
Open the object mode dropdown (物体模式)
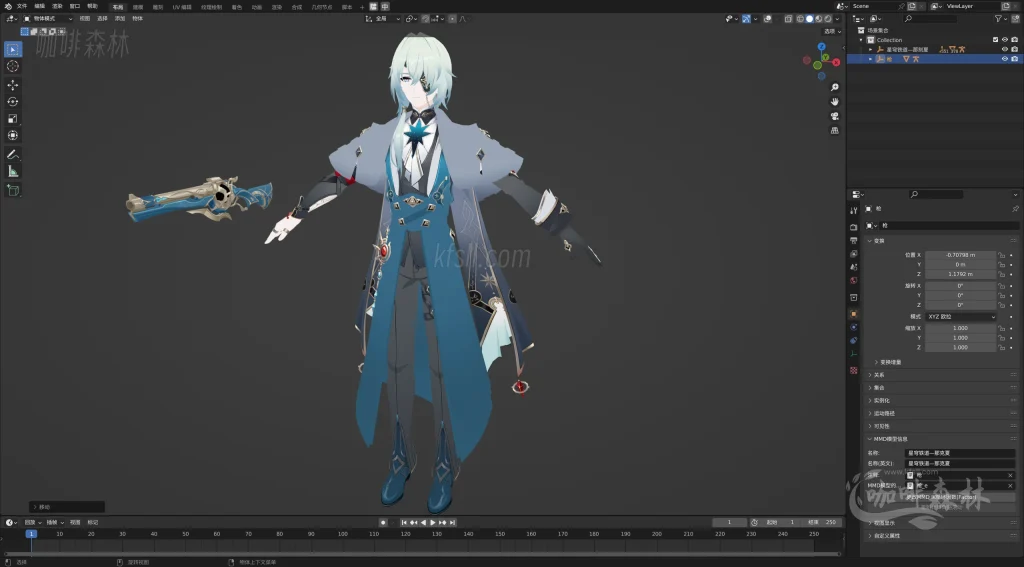pyautogui.click(x=48, y=19)
